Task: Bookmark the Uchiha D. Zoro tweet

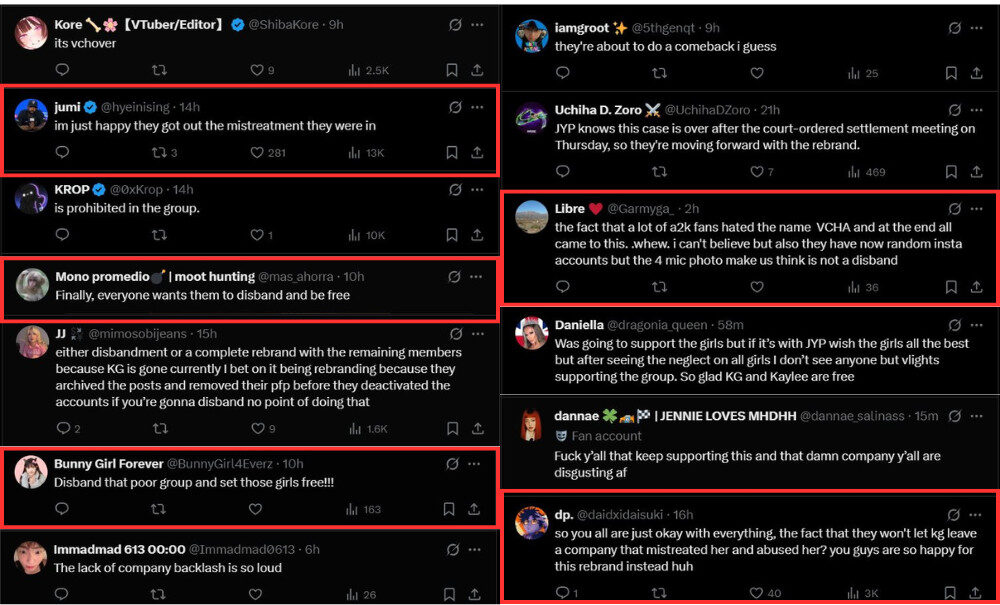Action: [x=951, y=171]
